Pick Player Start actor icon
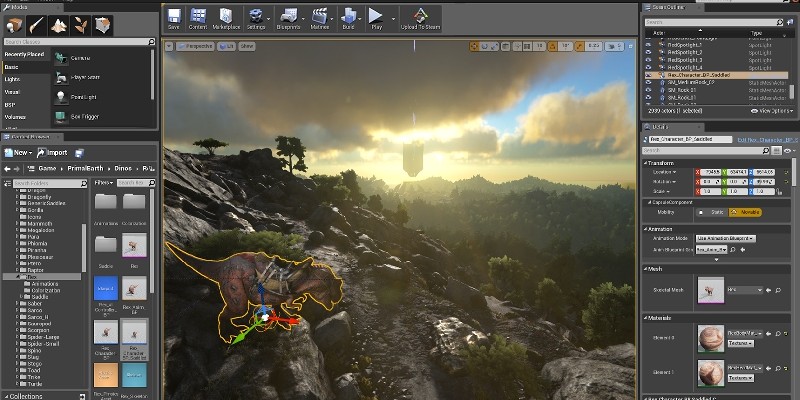This screenshot has width=800, height=400. click(x=61, y=78)
